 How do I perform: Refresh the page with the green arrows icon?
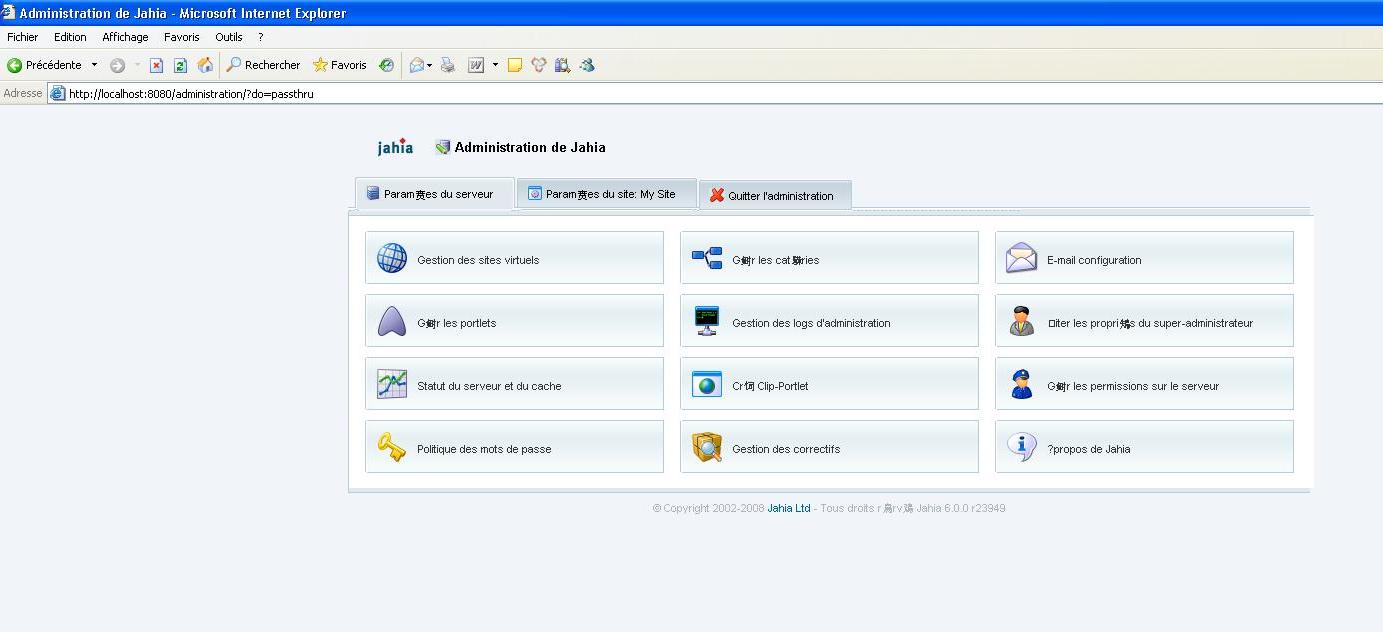180,65
